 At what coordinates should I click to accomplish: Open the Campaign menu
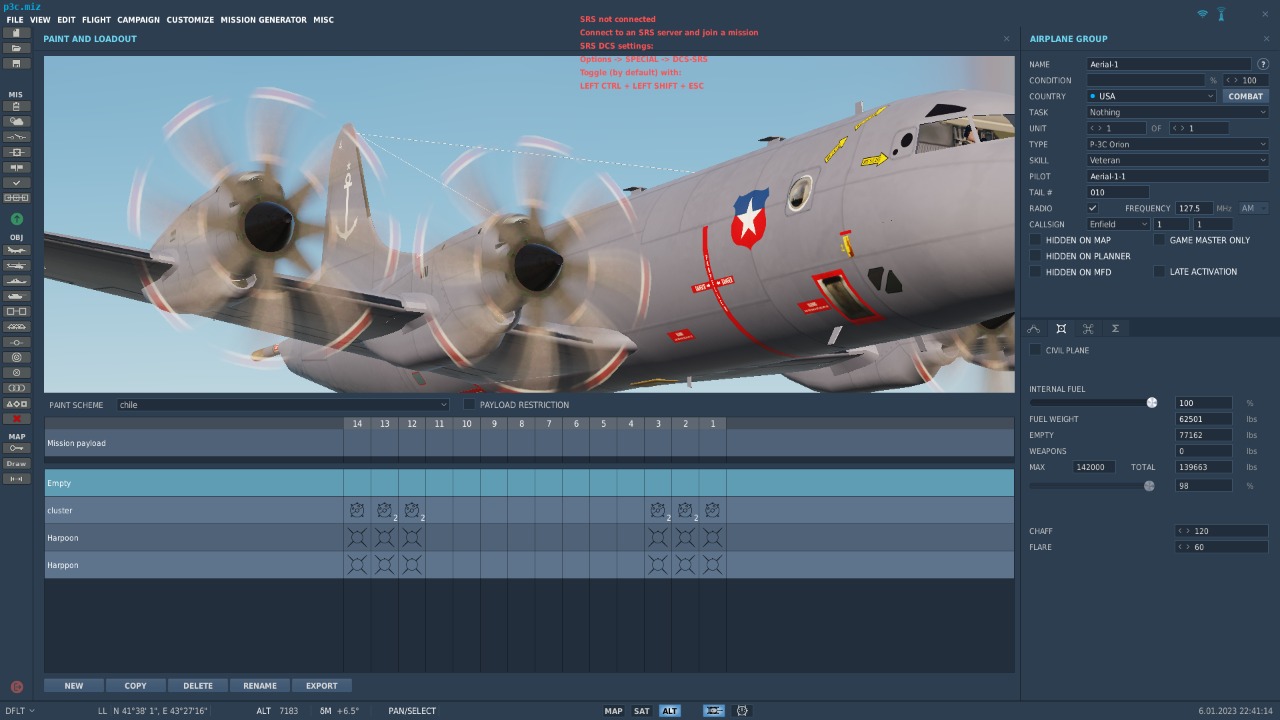[x=138, y=20]
